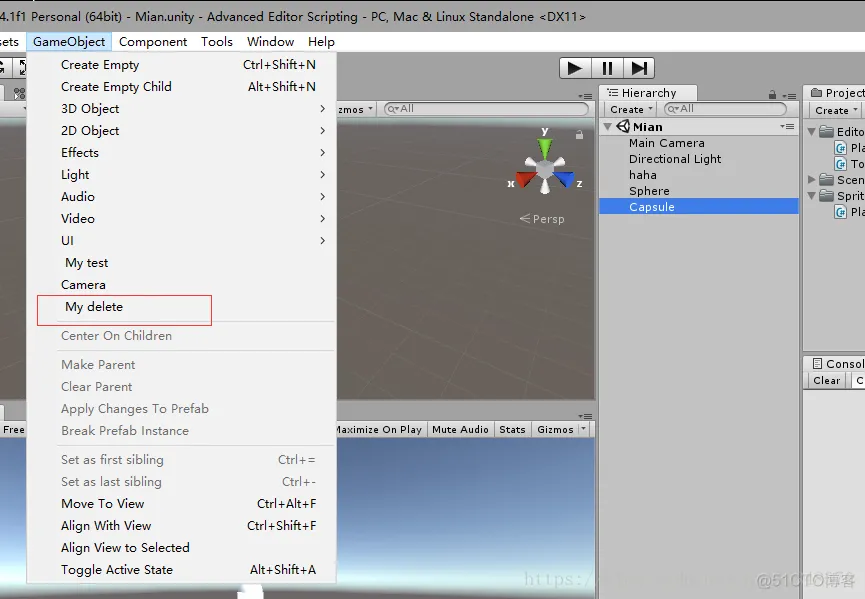Click the Hierarchy search field
Image resolution: width=865 pixels, height=599 pixels.
tap(725, 109)
